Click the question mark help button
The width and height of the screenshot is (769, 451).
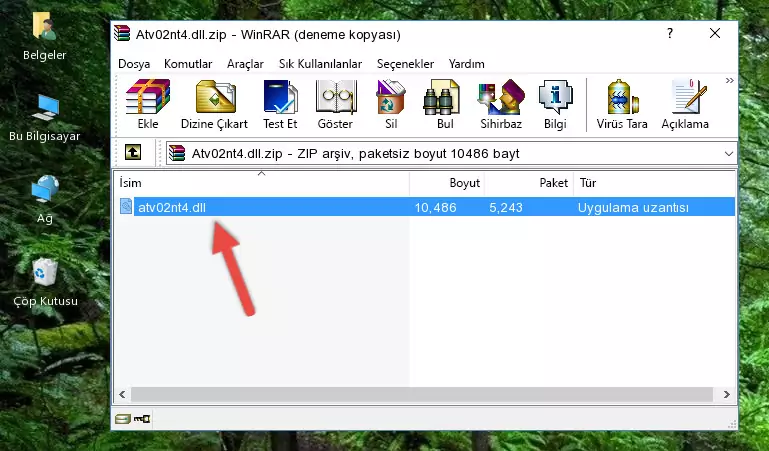click(x=670, y=33)
